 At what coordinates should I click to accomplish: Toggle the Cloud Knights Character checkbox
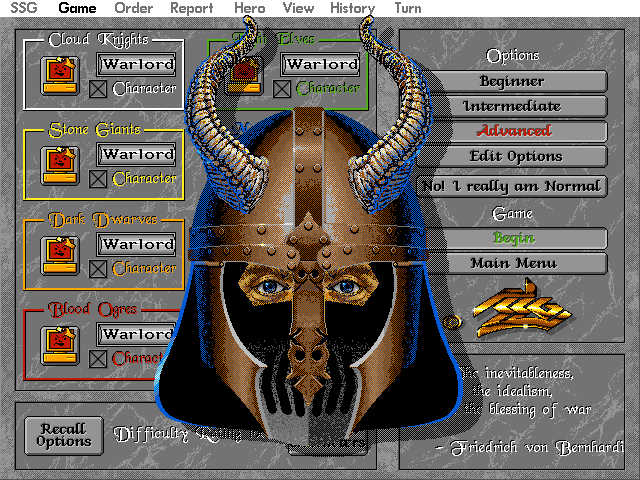98,89
